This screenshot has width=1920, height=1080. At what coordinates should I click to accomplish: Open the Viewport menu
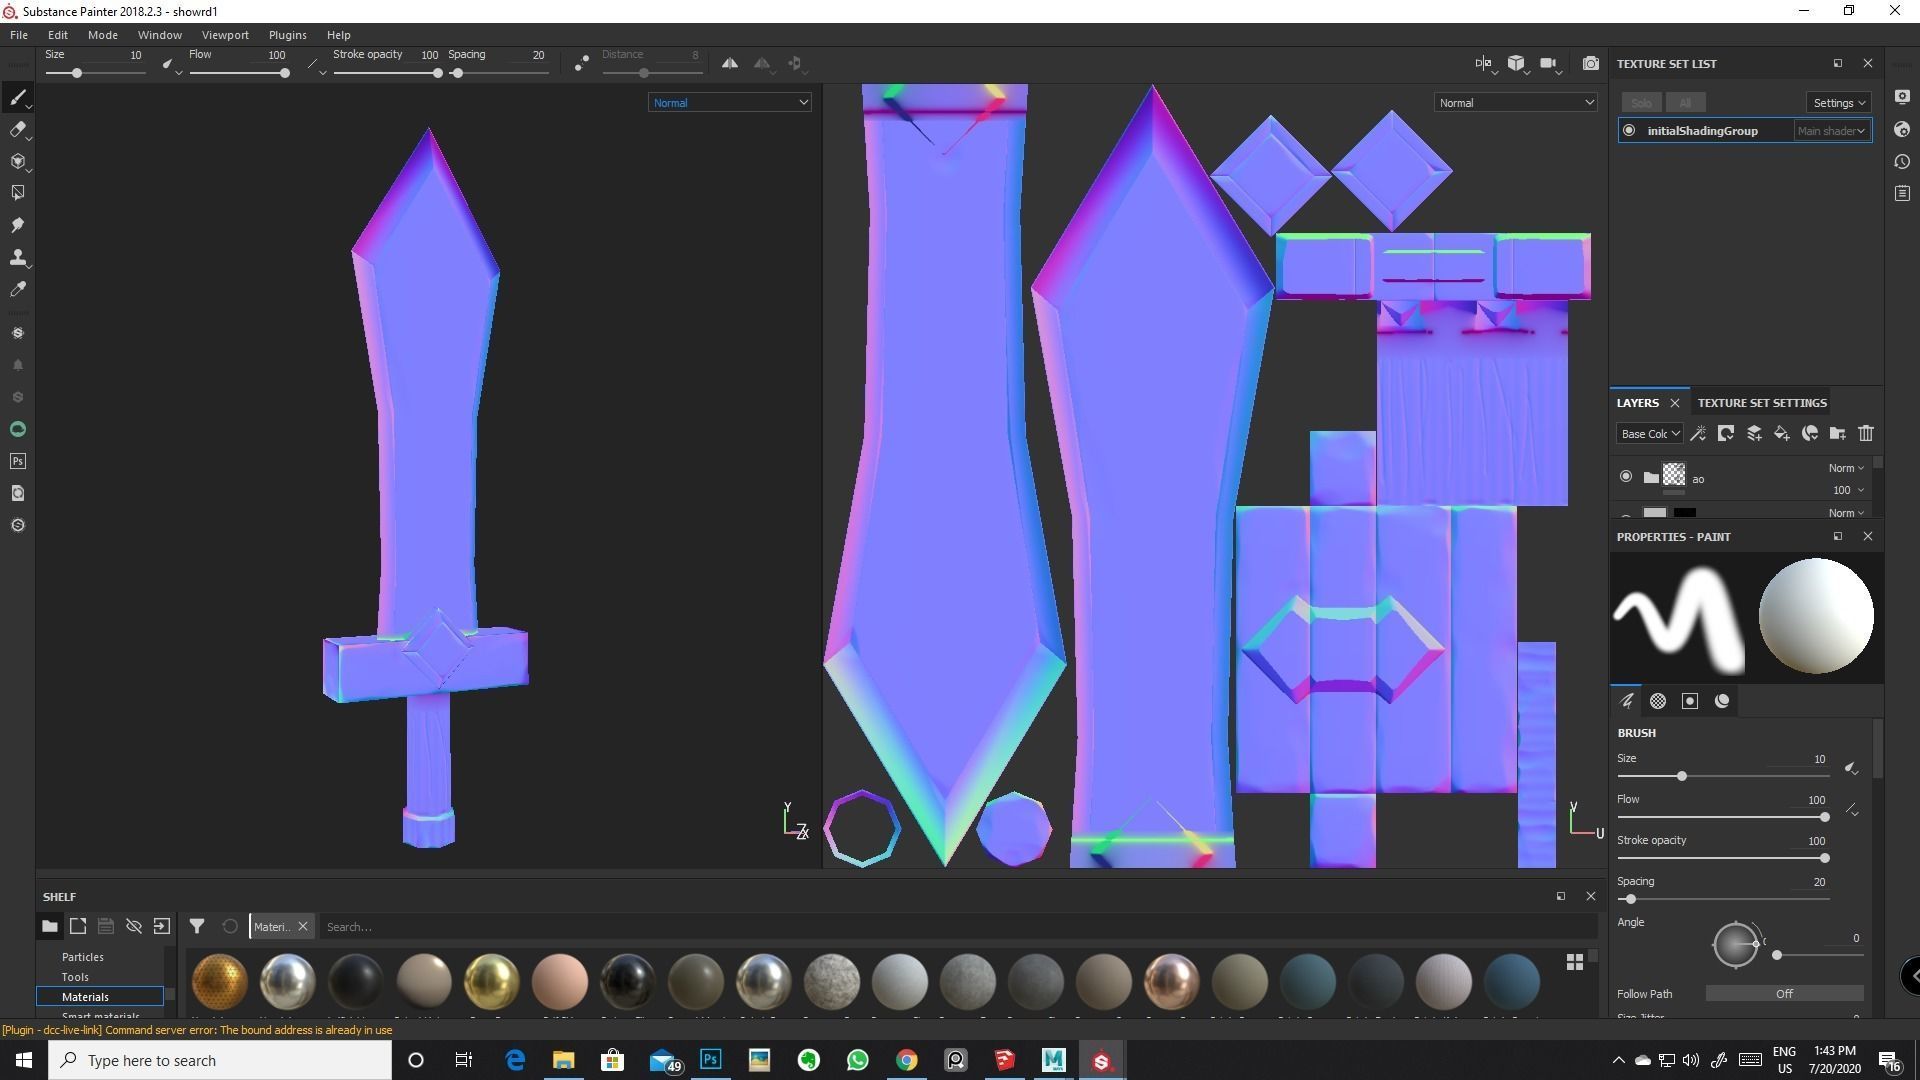[224, 34]
